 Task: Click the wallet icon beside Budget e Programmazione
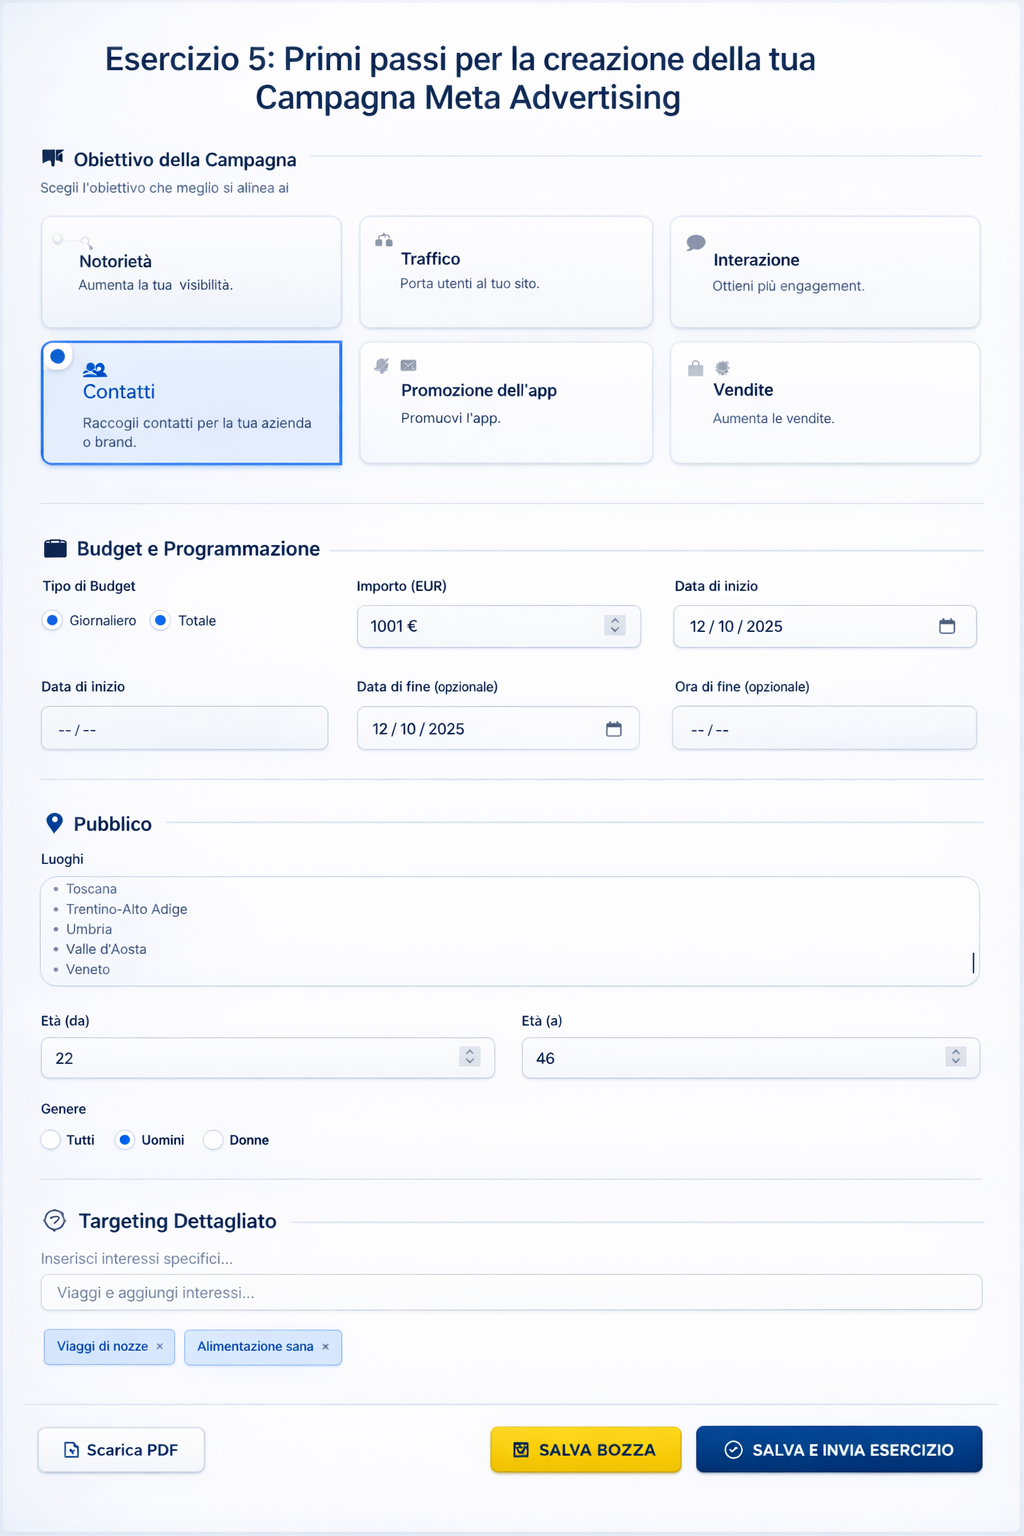click(x=55, y=548)
